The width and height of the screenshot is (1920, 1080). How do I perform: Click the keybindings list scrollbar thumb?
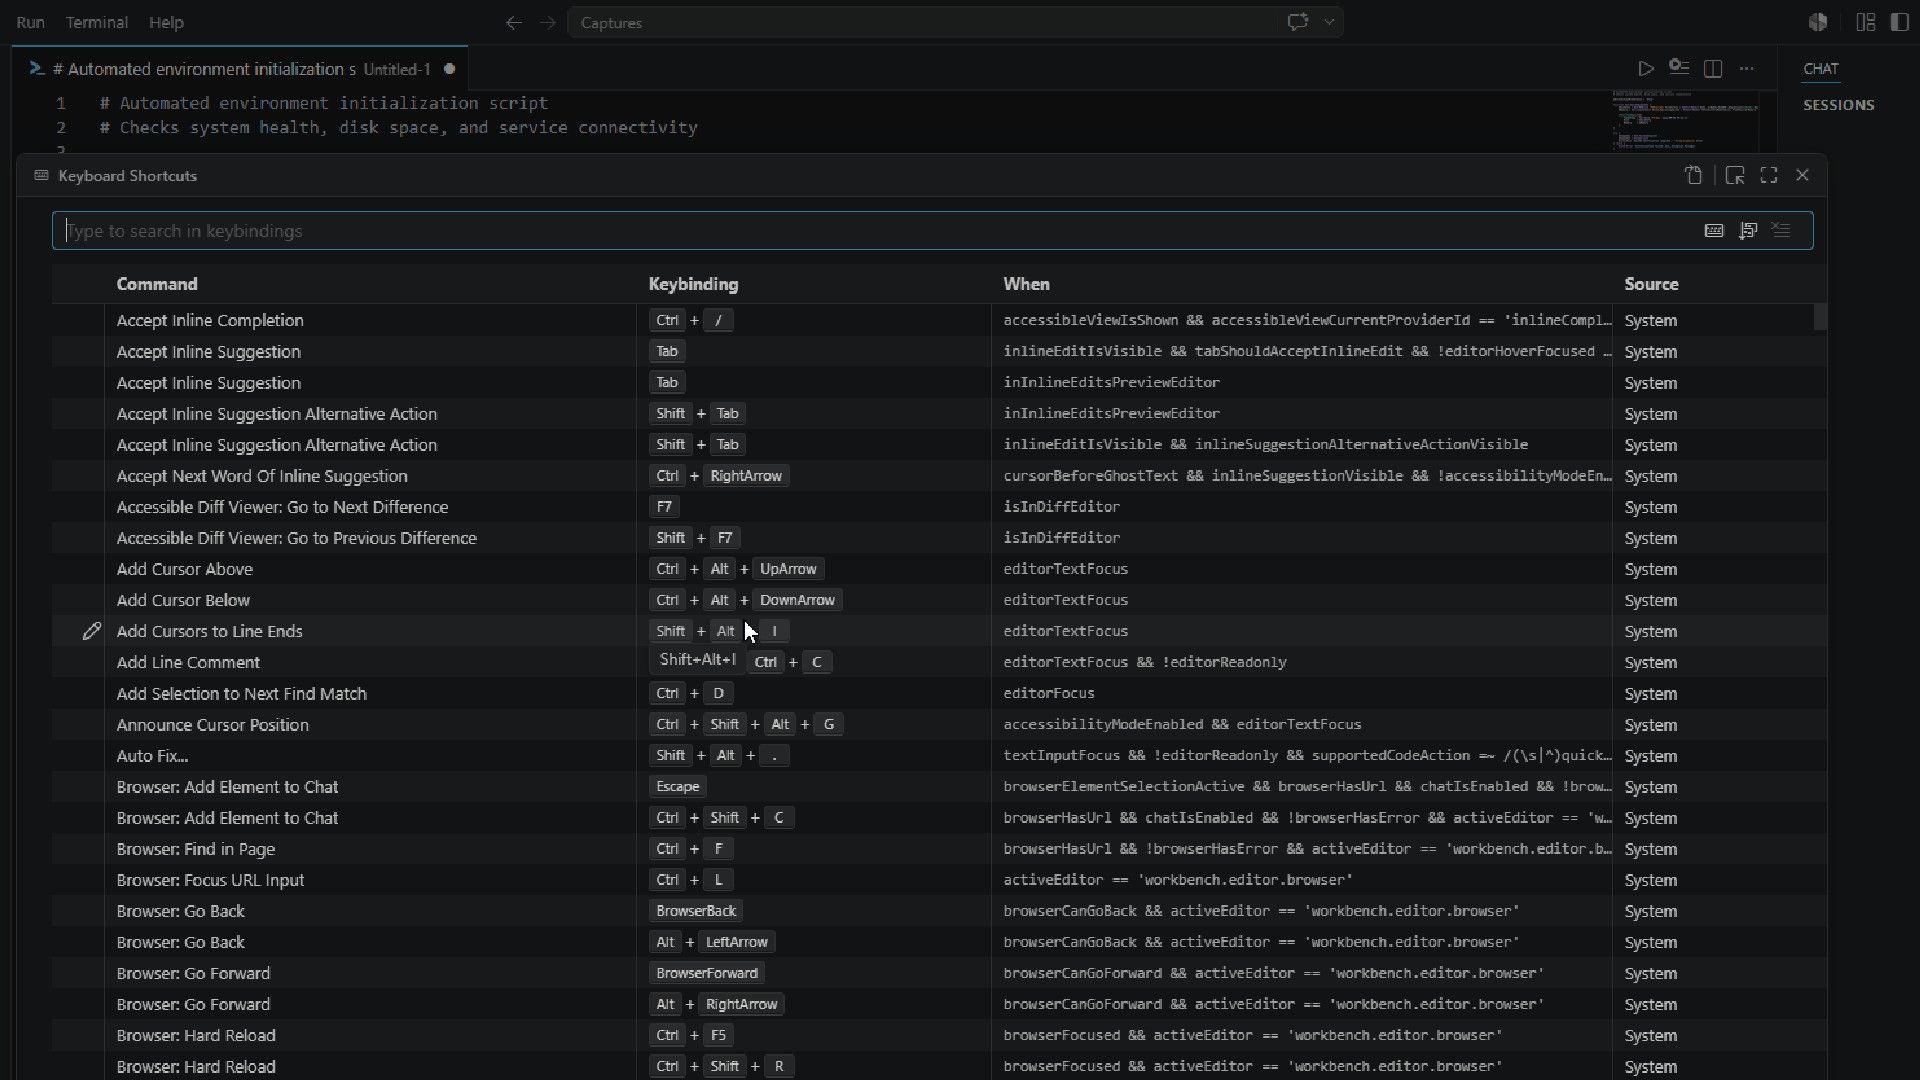point(1821,316)
